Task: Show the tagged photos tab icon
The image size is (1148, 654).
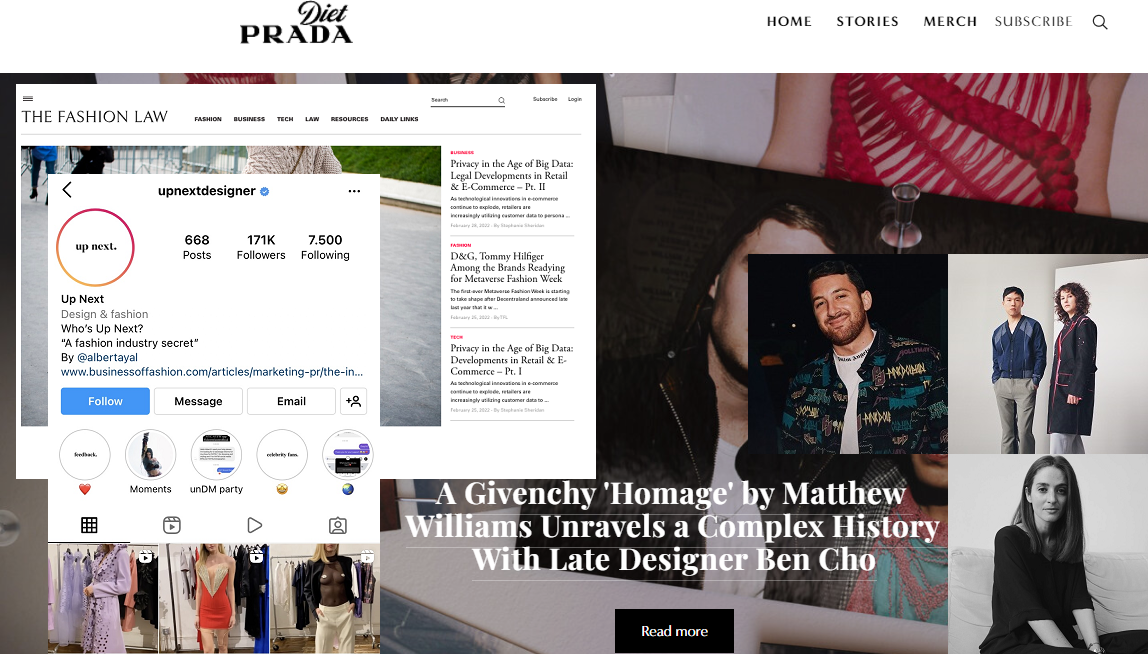Action: coord(338,525)
